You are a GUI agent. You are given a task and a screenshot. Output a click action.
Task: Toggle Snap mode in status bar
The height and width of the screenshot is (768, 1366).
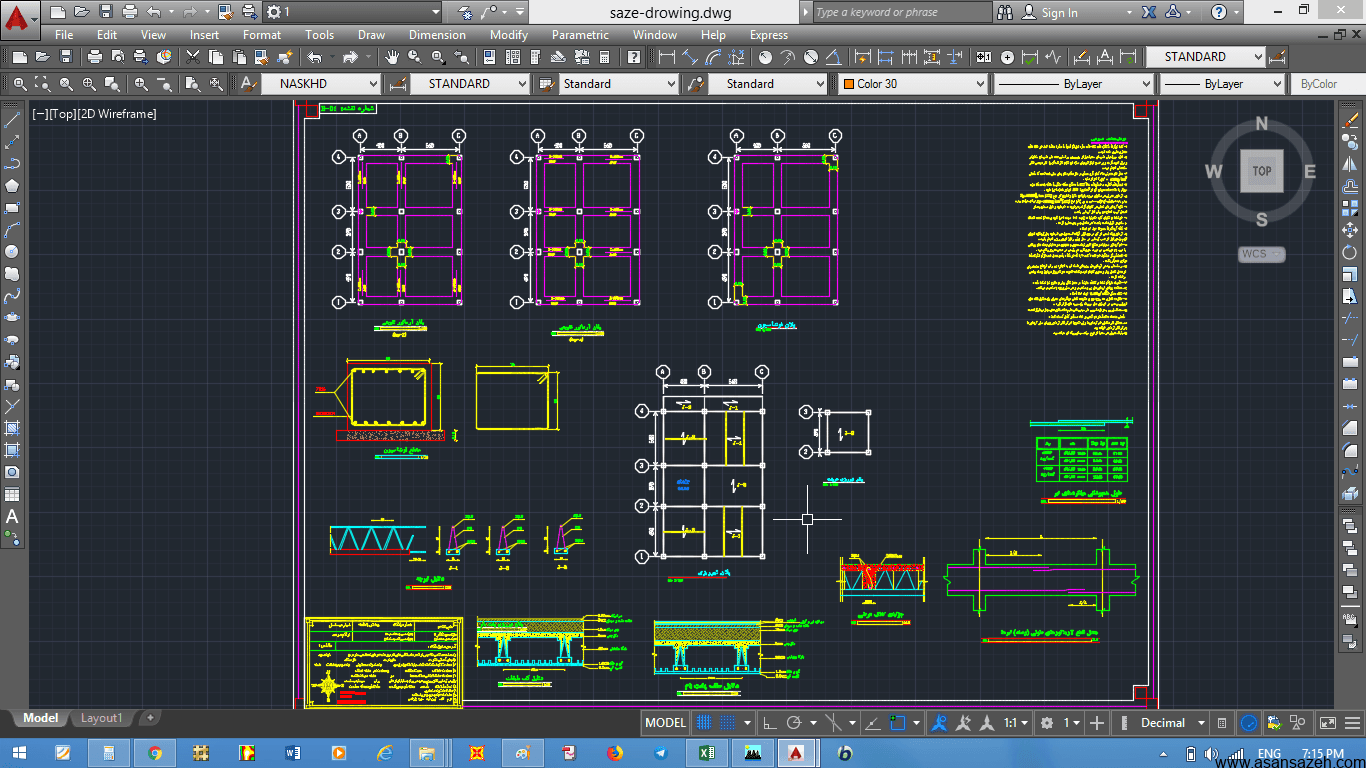pyautogui.click(x=728, y=722)
